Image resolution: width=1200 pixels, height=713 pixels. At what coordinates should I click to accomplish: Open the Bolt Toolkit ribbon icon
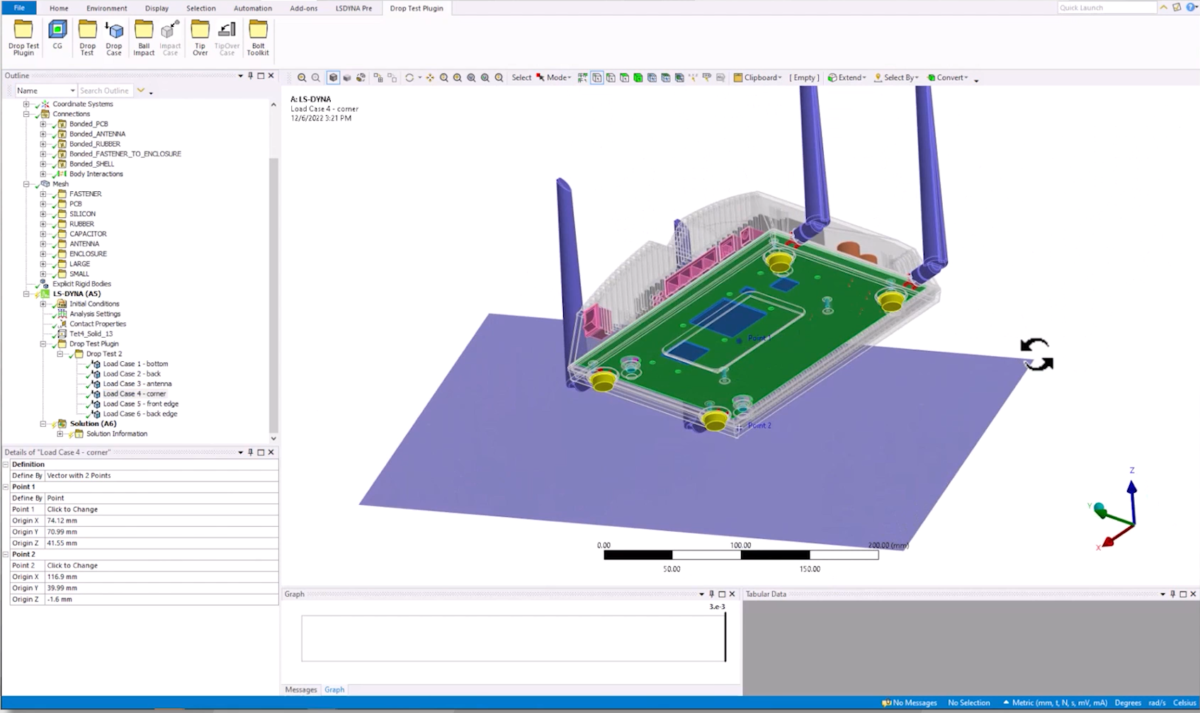[x=258, y=35]
